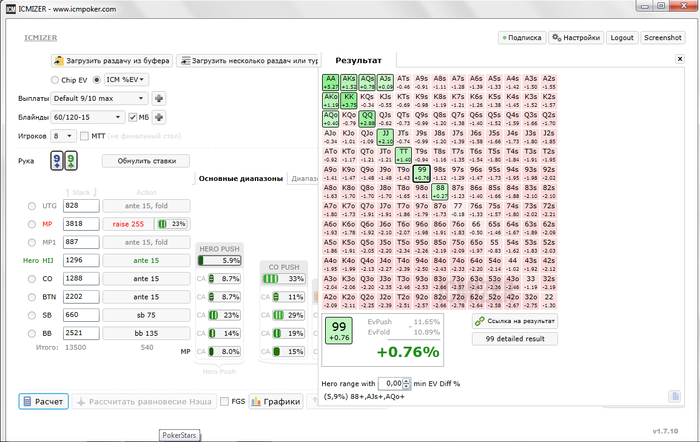700x442 pixels.
Task: Click the document icon in the result panel corner
Action: [675, 396]
